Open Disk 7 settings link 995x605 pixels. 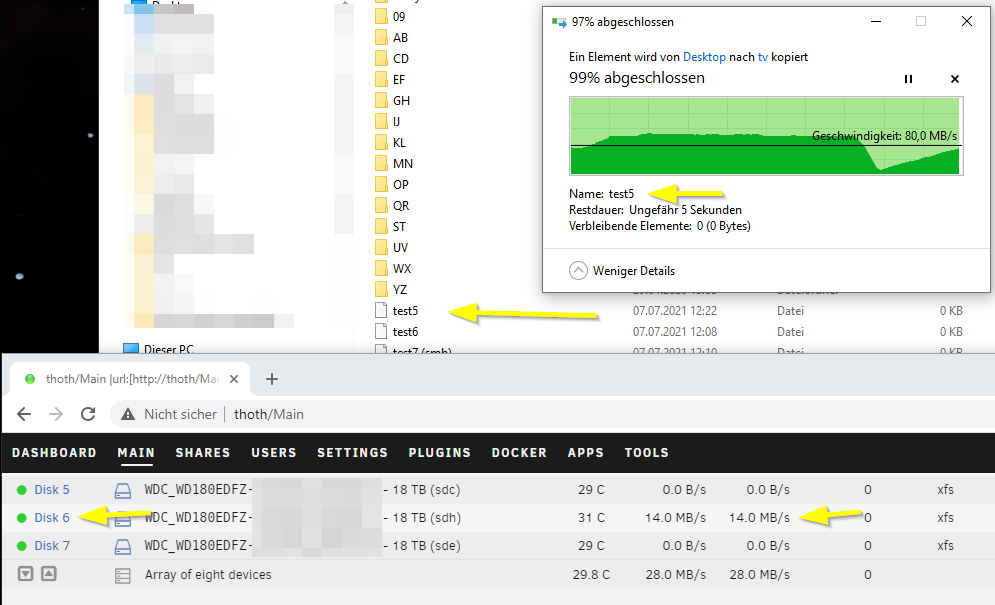(52, 546)
